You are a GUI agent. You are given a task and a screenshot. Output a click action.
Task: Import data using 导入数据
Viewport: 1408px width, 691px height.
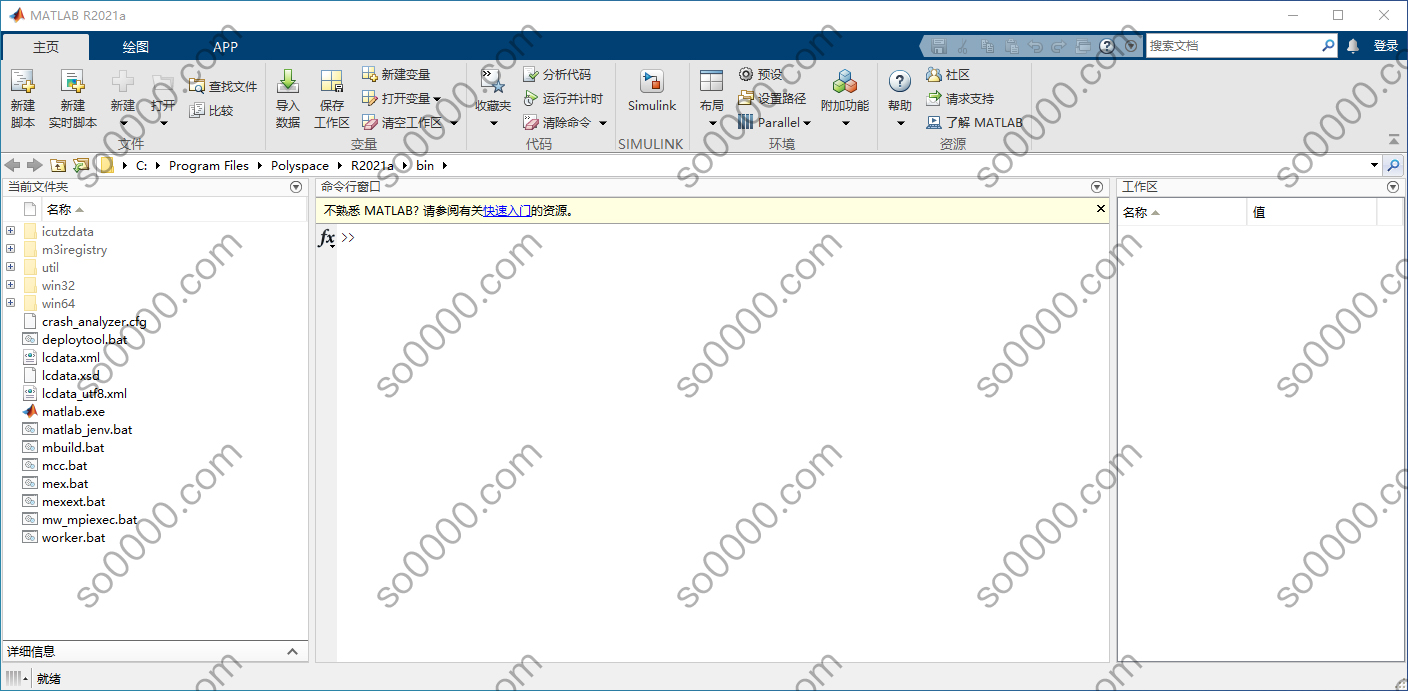tap(288, 99)
